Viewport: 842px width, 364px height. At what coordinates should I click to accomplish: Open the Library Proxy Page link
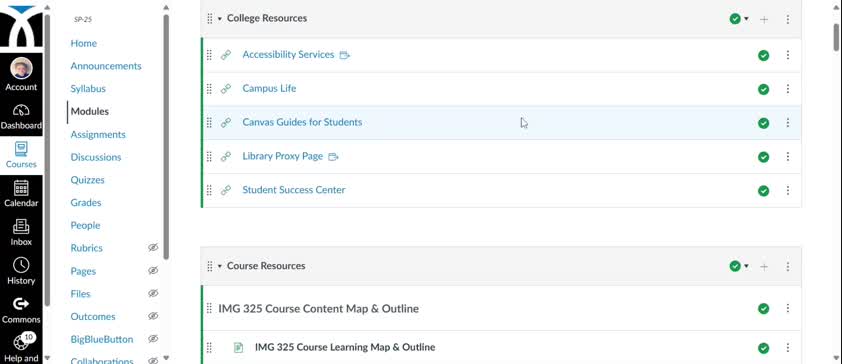282,156
